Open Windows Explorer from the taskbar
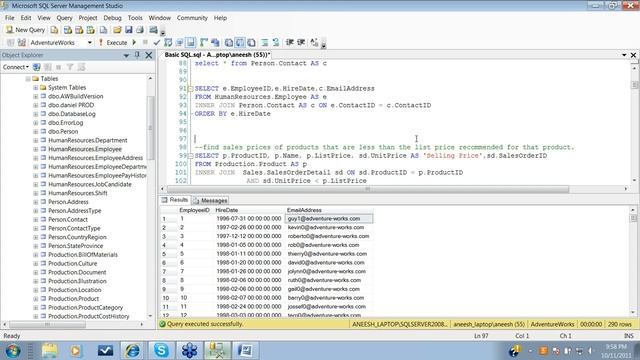Screen dimensions: 640x360 click(50, 351)
